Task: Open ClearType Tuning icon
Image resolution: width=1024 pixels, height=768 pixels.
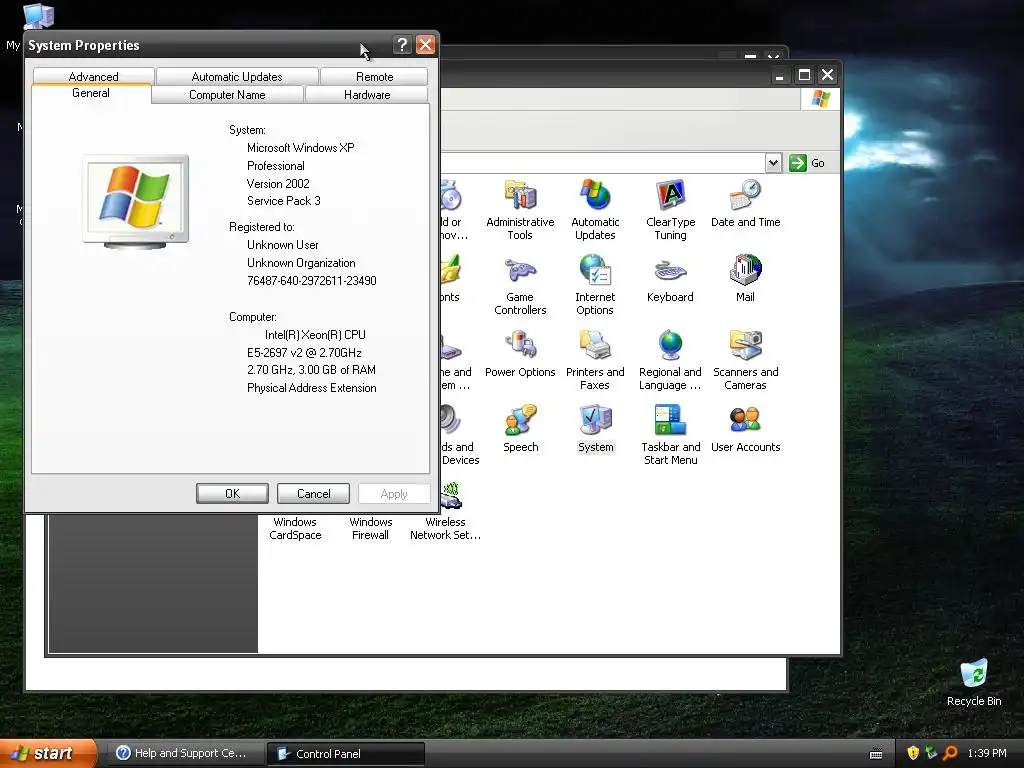Action: [x=671, y=210]
